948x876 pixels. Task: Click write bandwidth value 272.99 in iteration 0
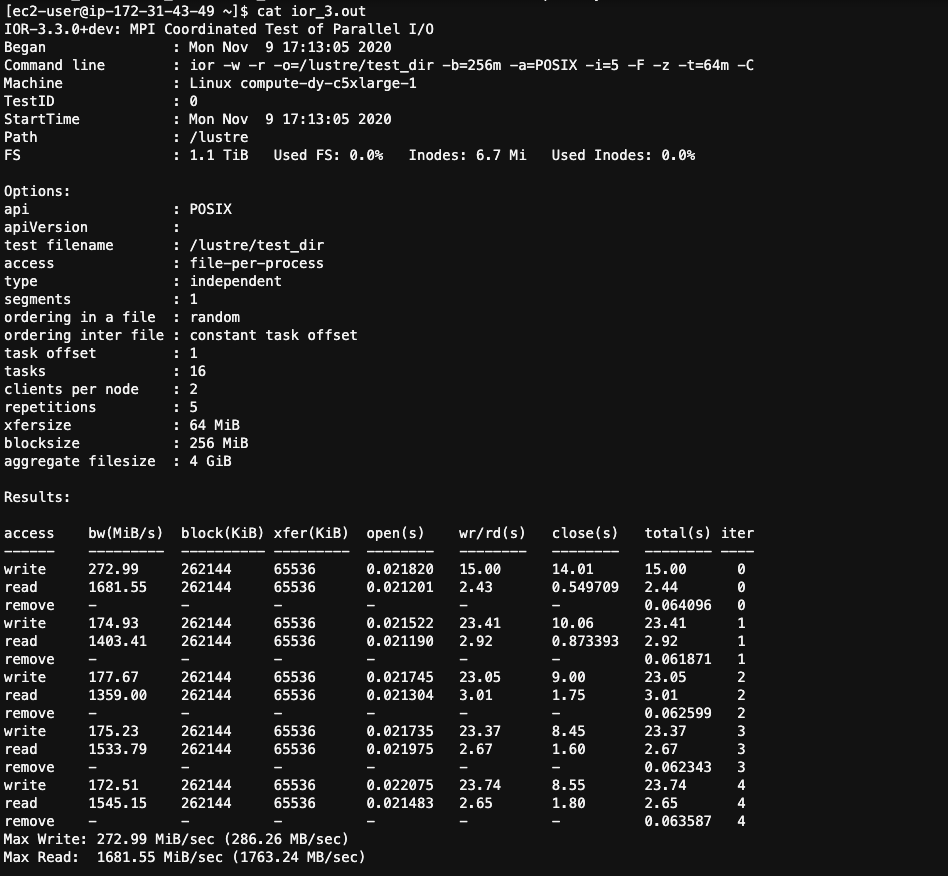coord(113,569)
